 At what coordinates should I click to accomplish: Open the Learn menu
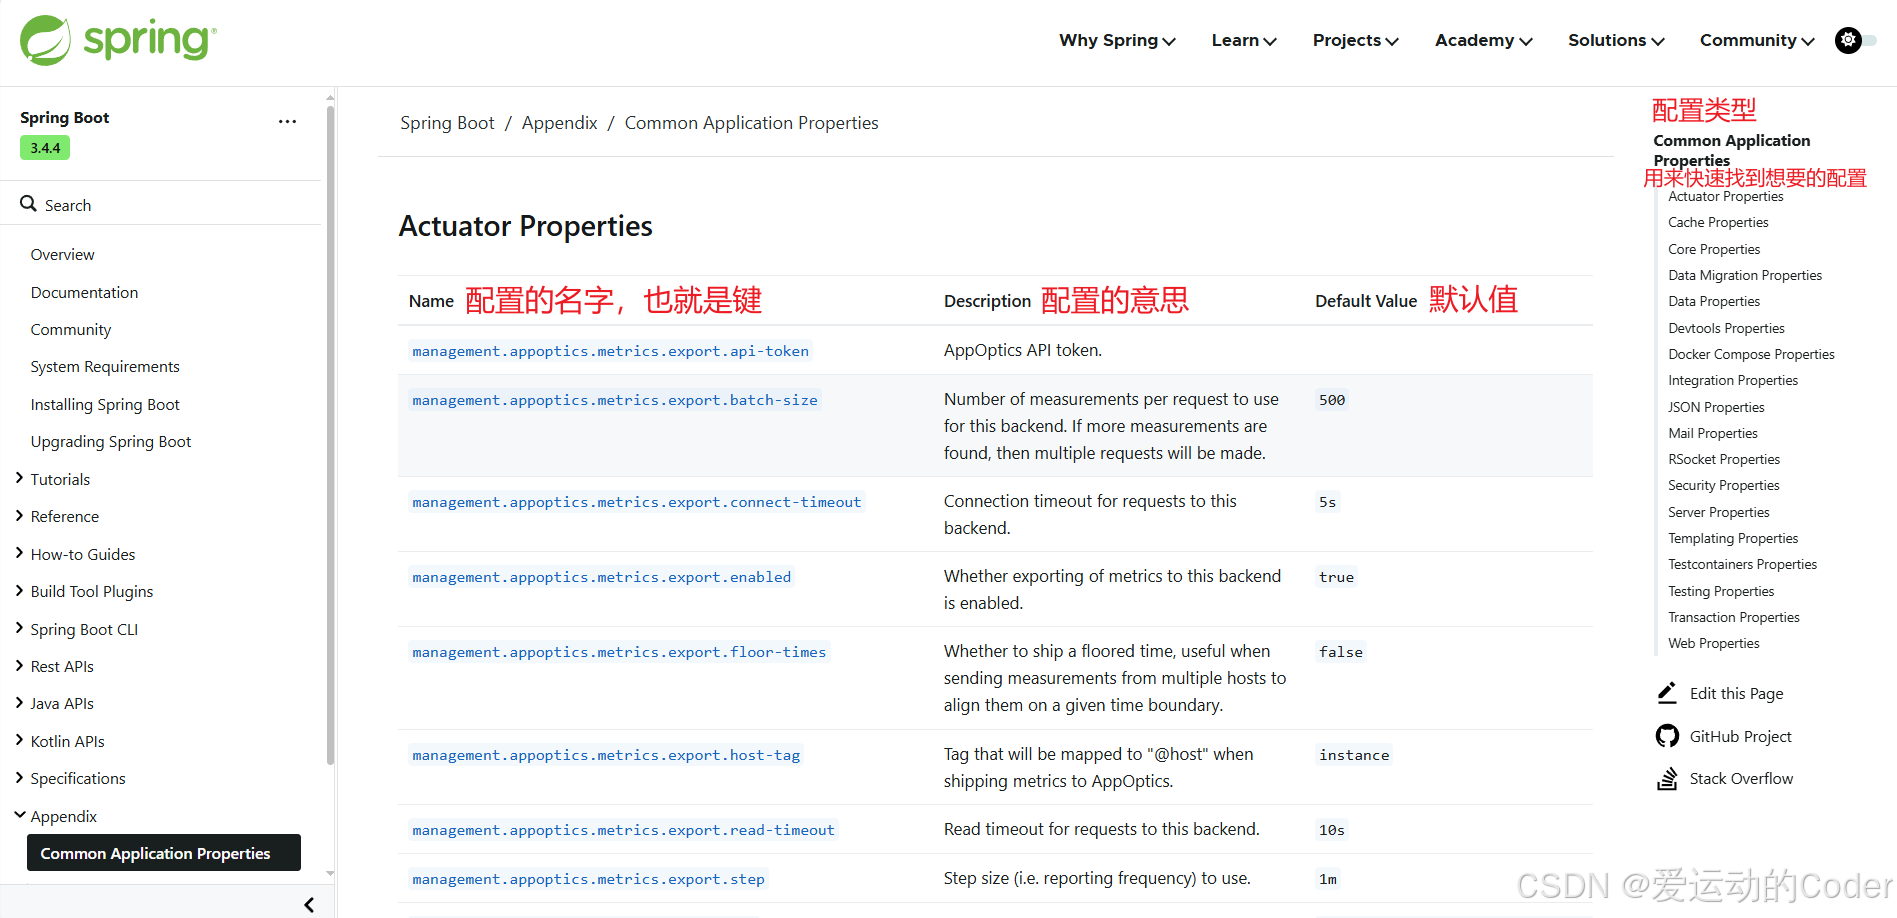coord(1242,40)
